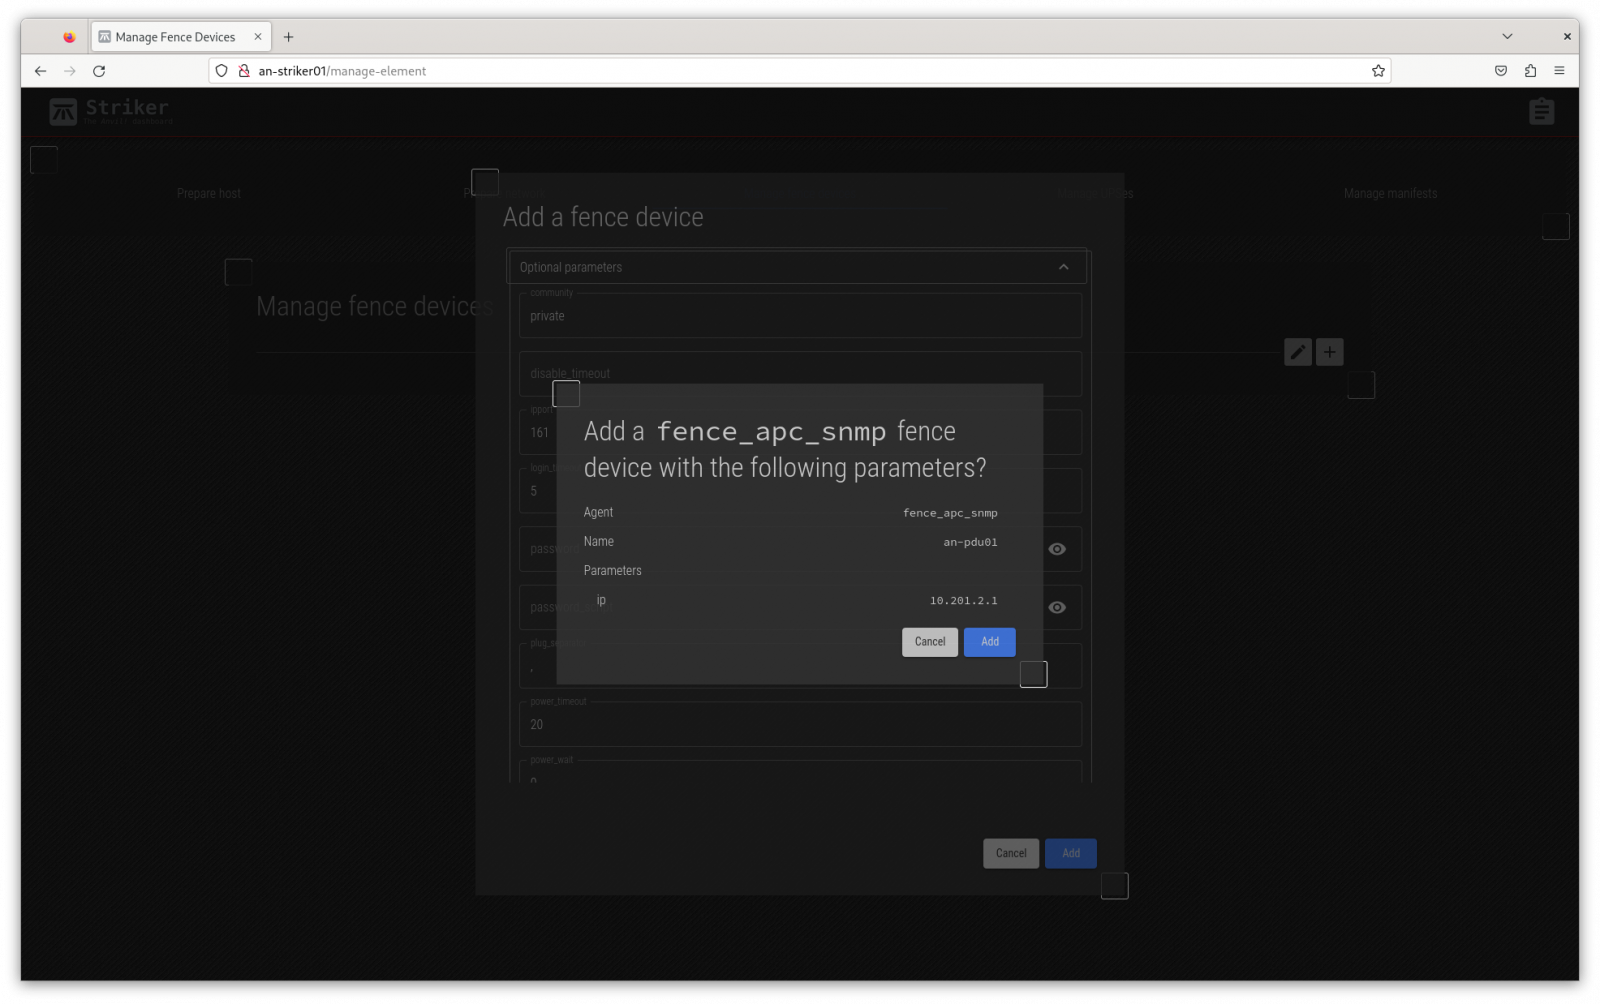Confirm with the blue Add button in dialog
The height and width of the screenshot is (1004, 1600).
pyautogui.click(x=989, y=642)
